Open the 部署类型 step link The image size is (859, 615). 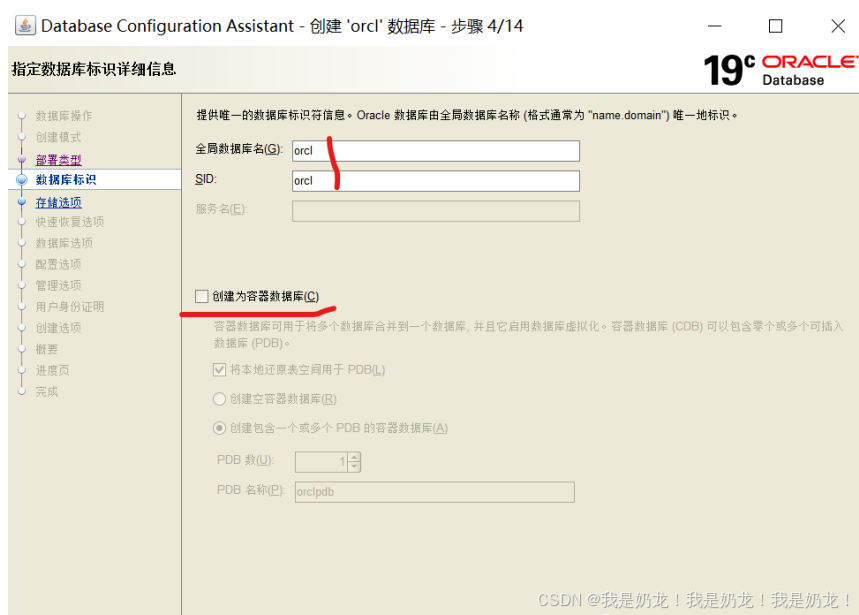59,160
